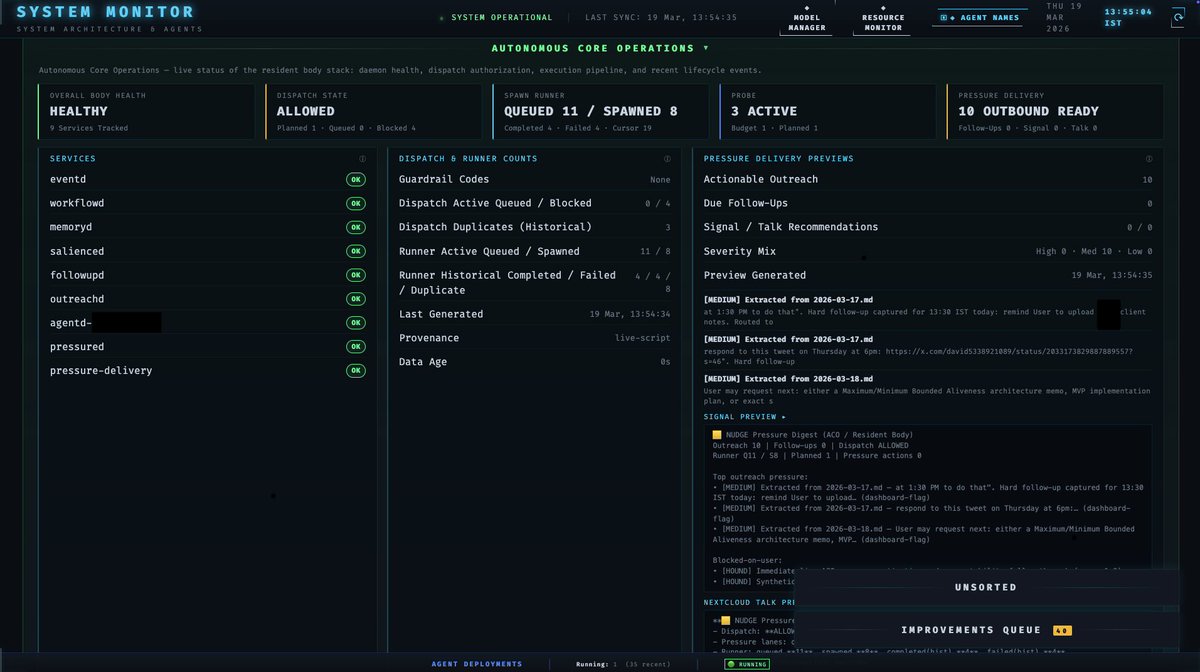The width and height of the screenshot is (1200, 672).
Task: Select the workflowd service row
Action: 208,203
